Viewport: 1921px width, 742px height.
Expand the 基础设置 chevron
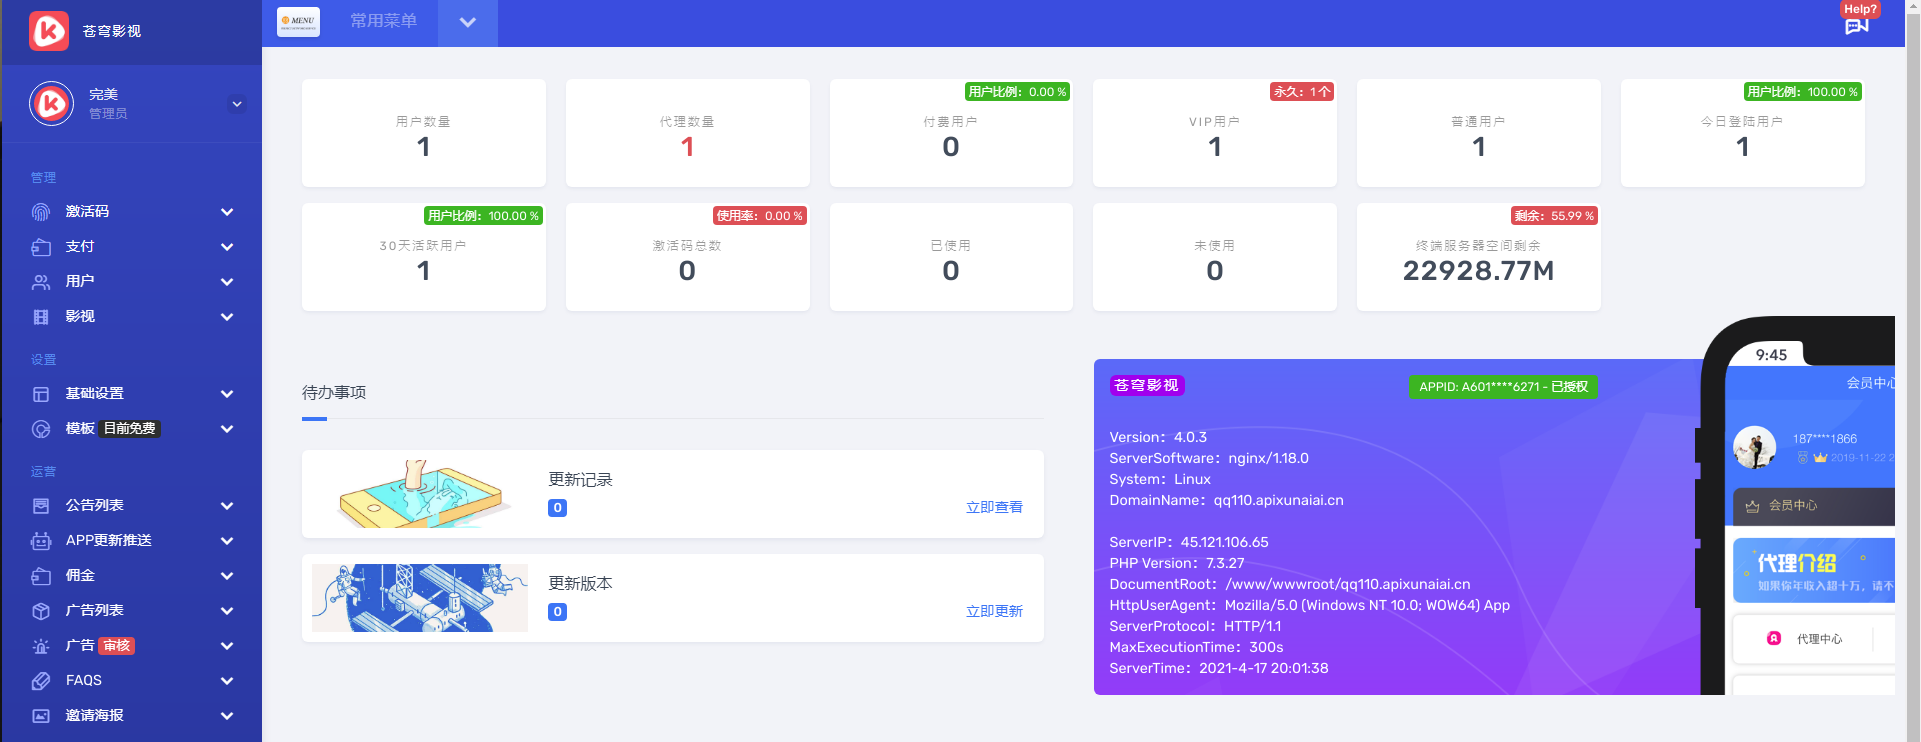tap(227, 394)
